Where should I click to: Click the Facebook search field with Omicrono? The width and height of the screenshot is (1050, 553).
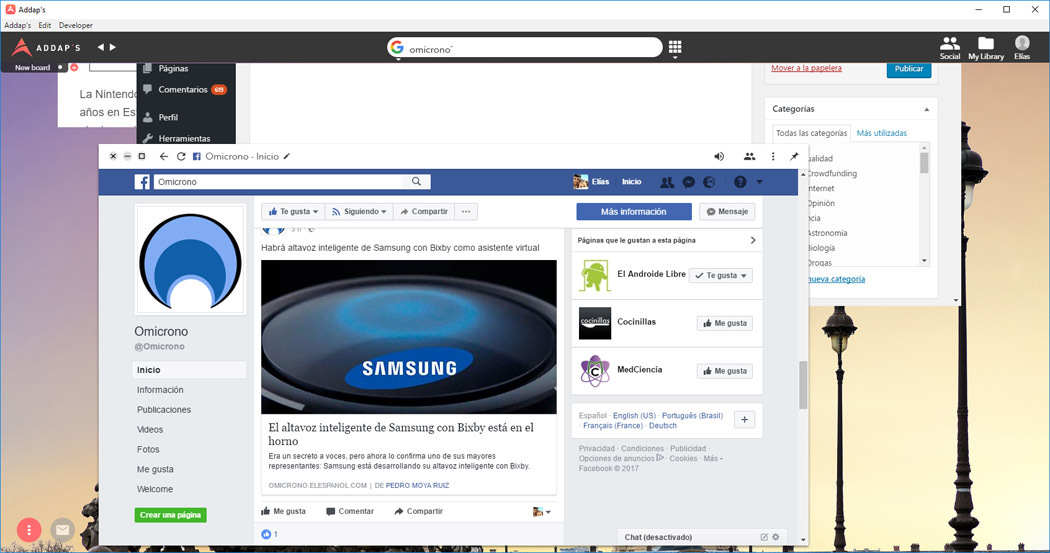(281, 181)
